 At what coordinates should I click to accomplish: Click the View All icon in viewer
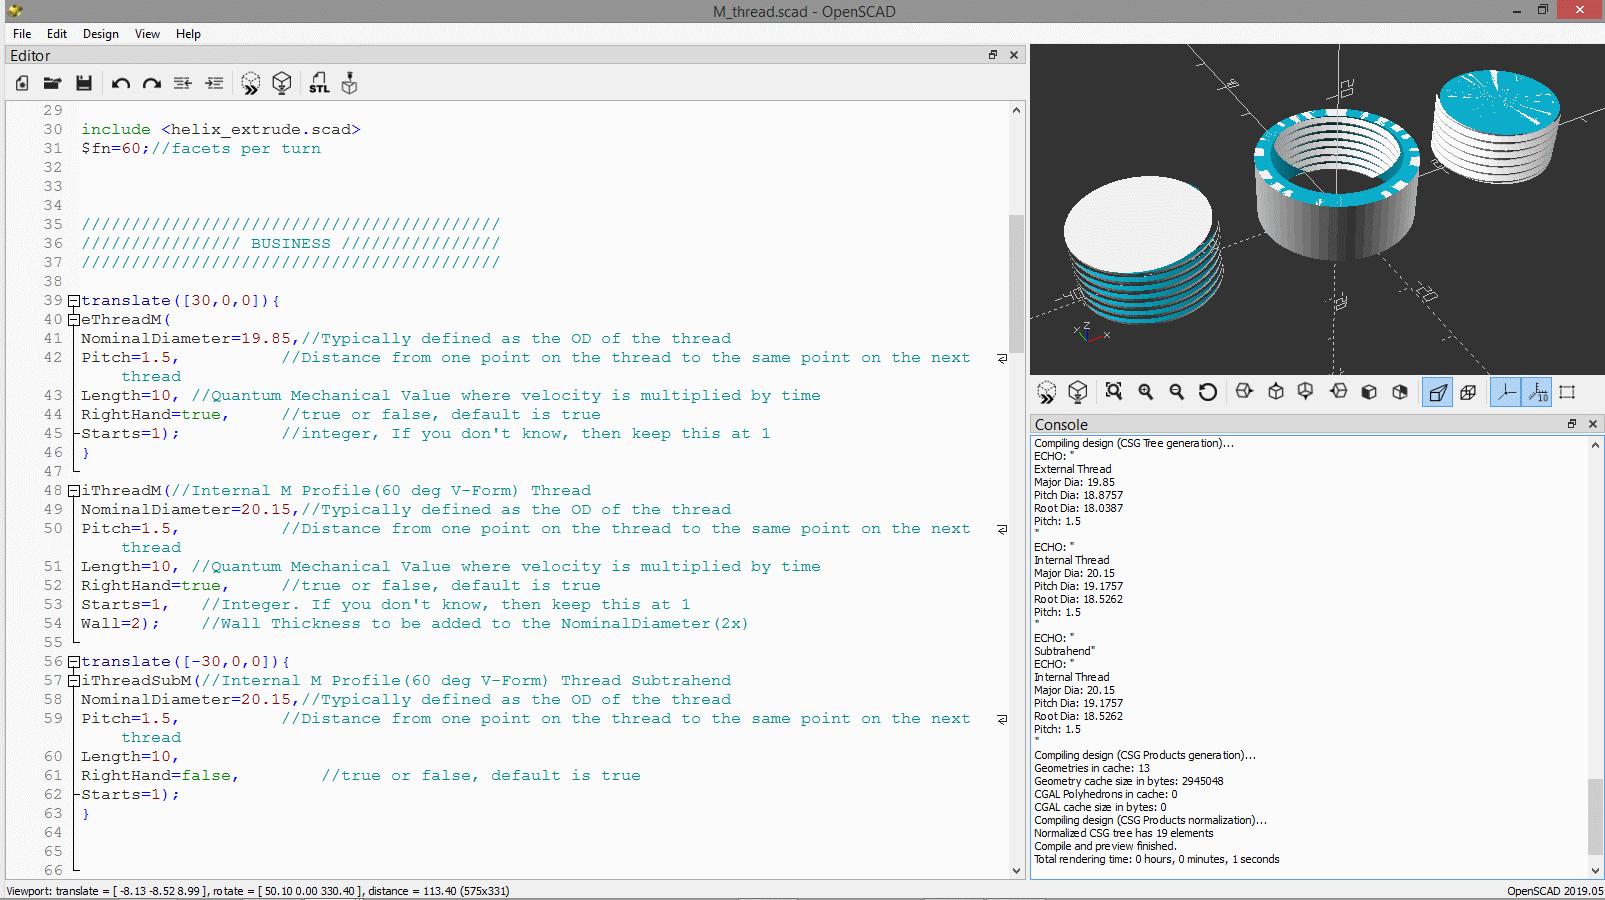pos(1114,392)
